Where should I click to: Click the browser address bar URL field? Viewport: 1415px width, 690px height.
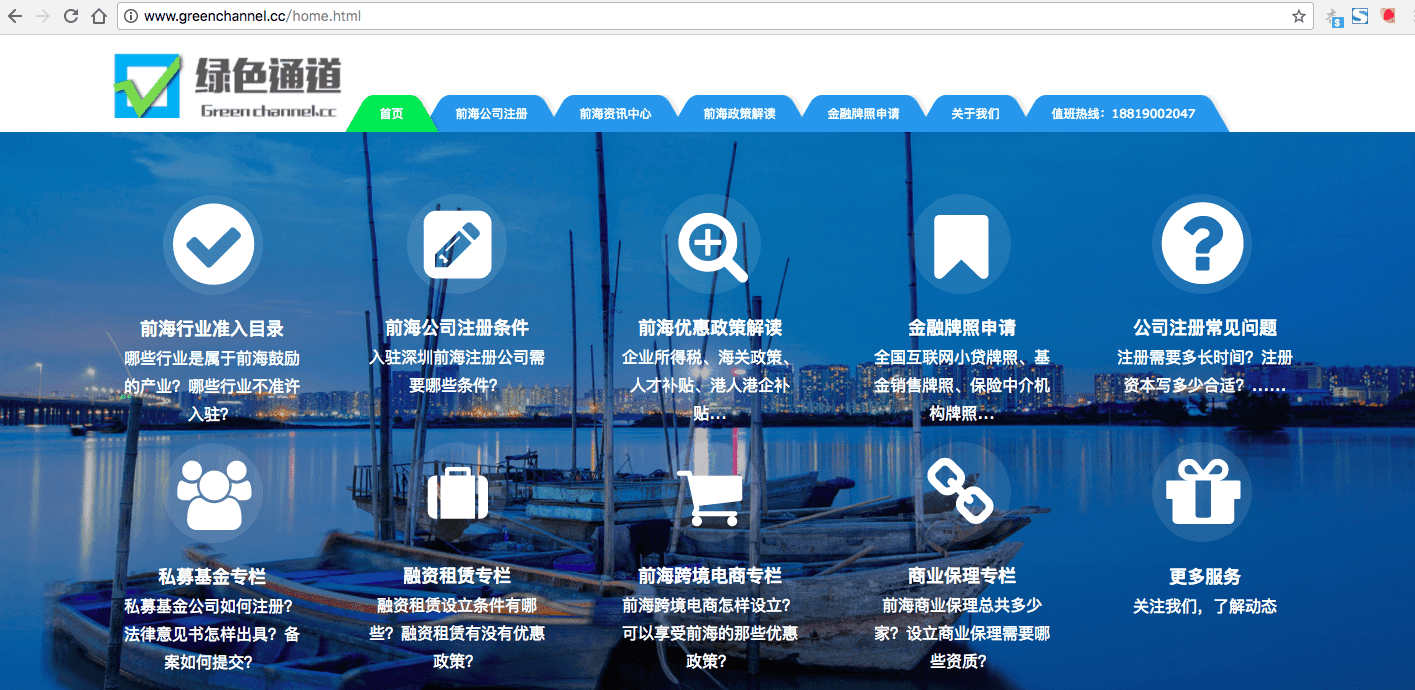tap(700, 16)
